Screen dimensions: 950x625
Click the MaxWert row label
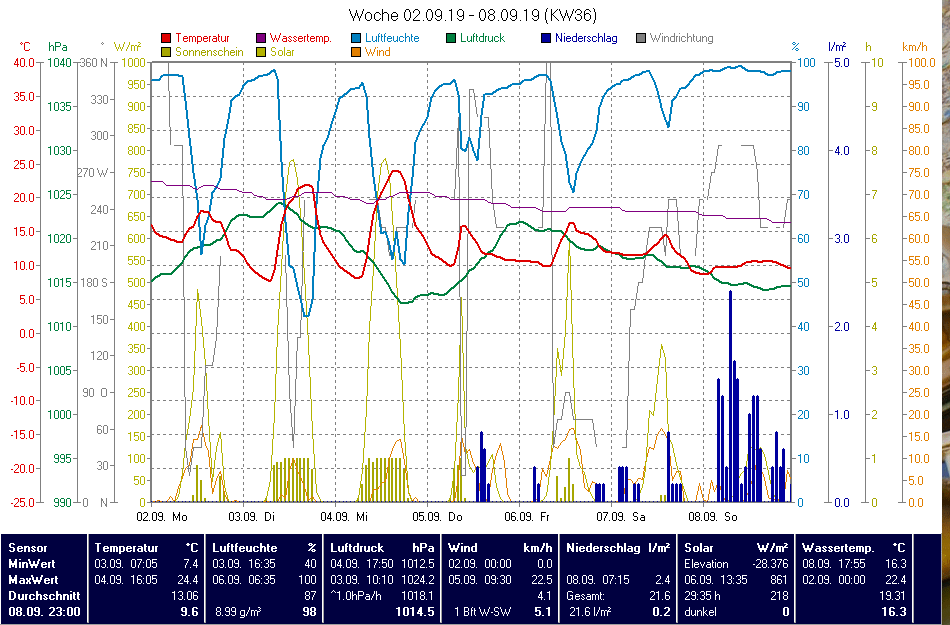pos(33,580)
